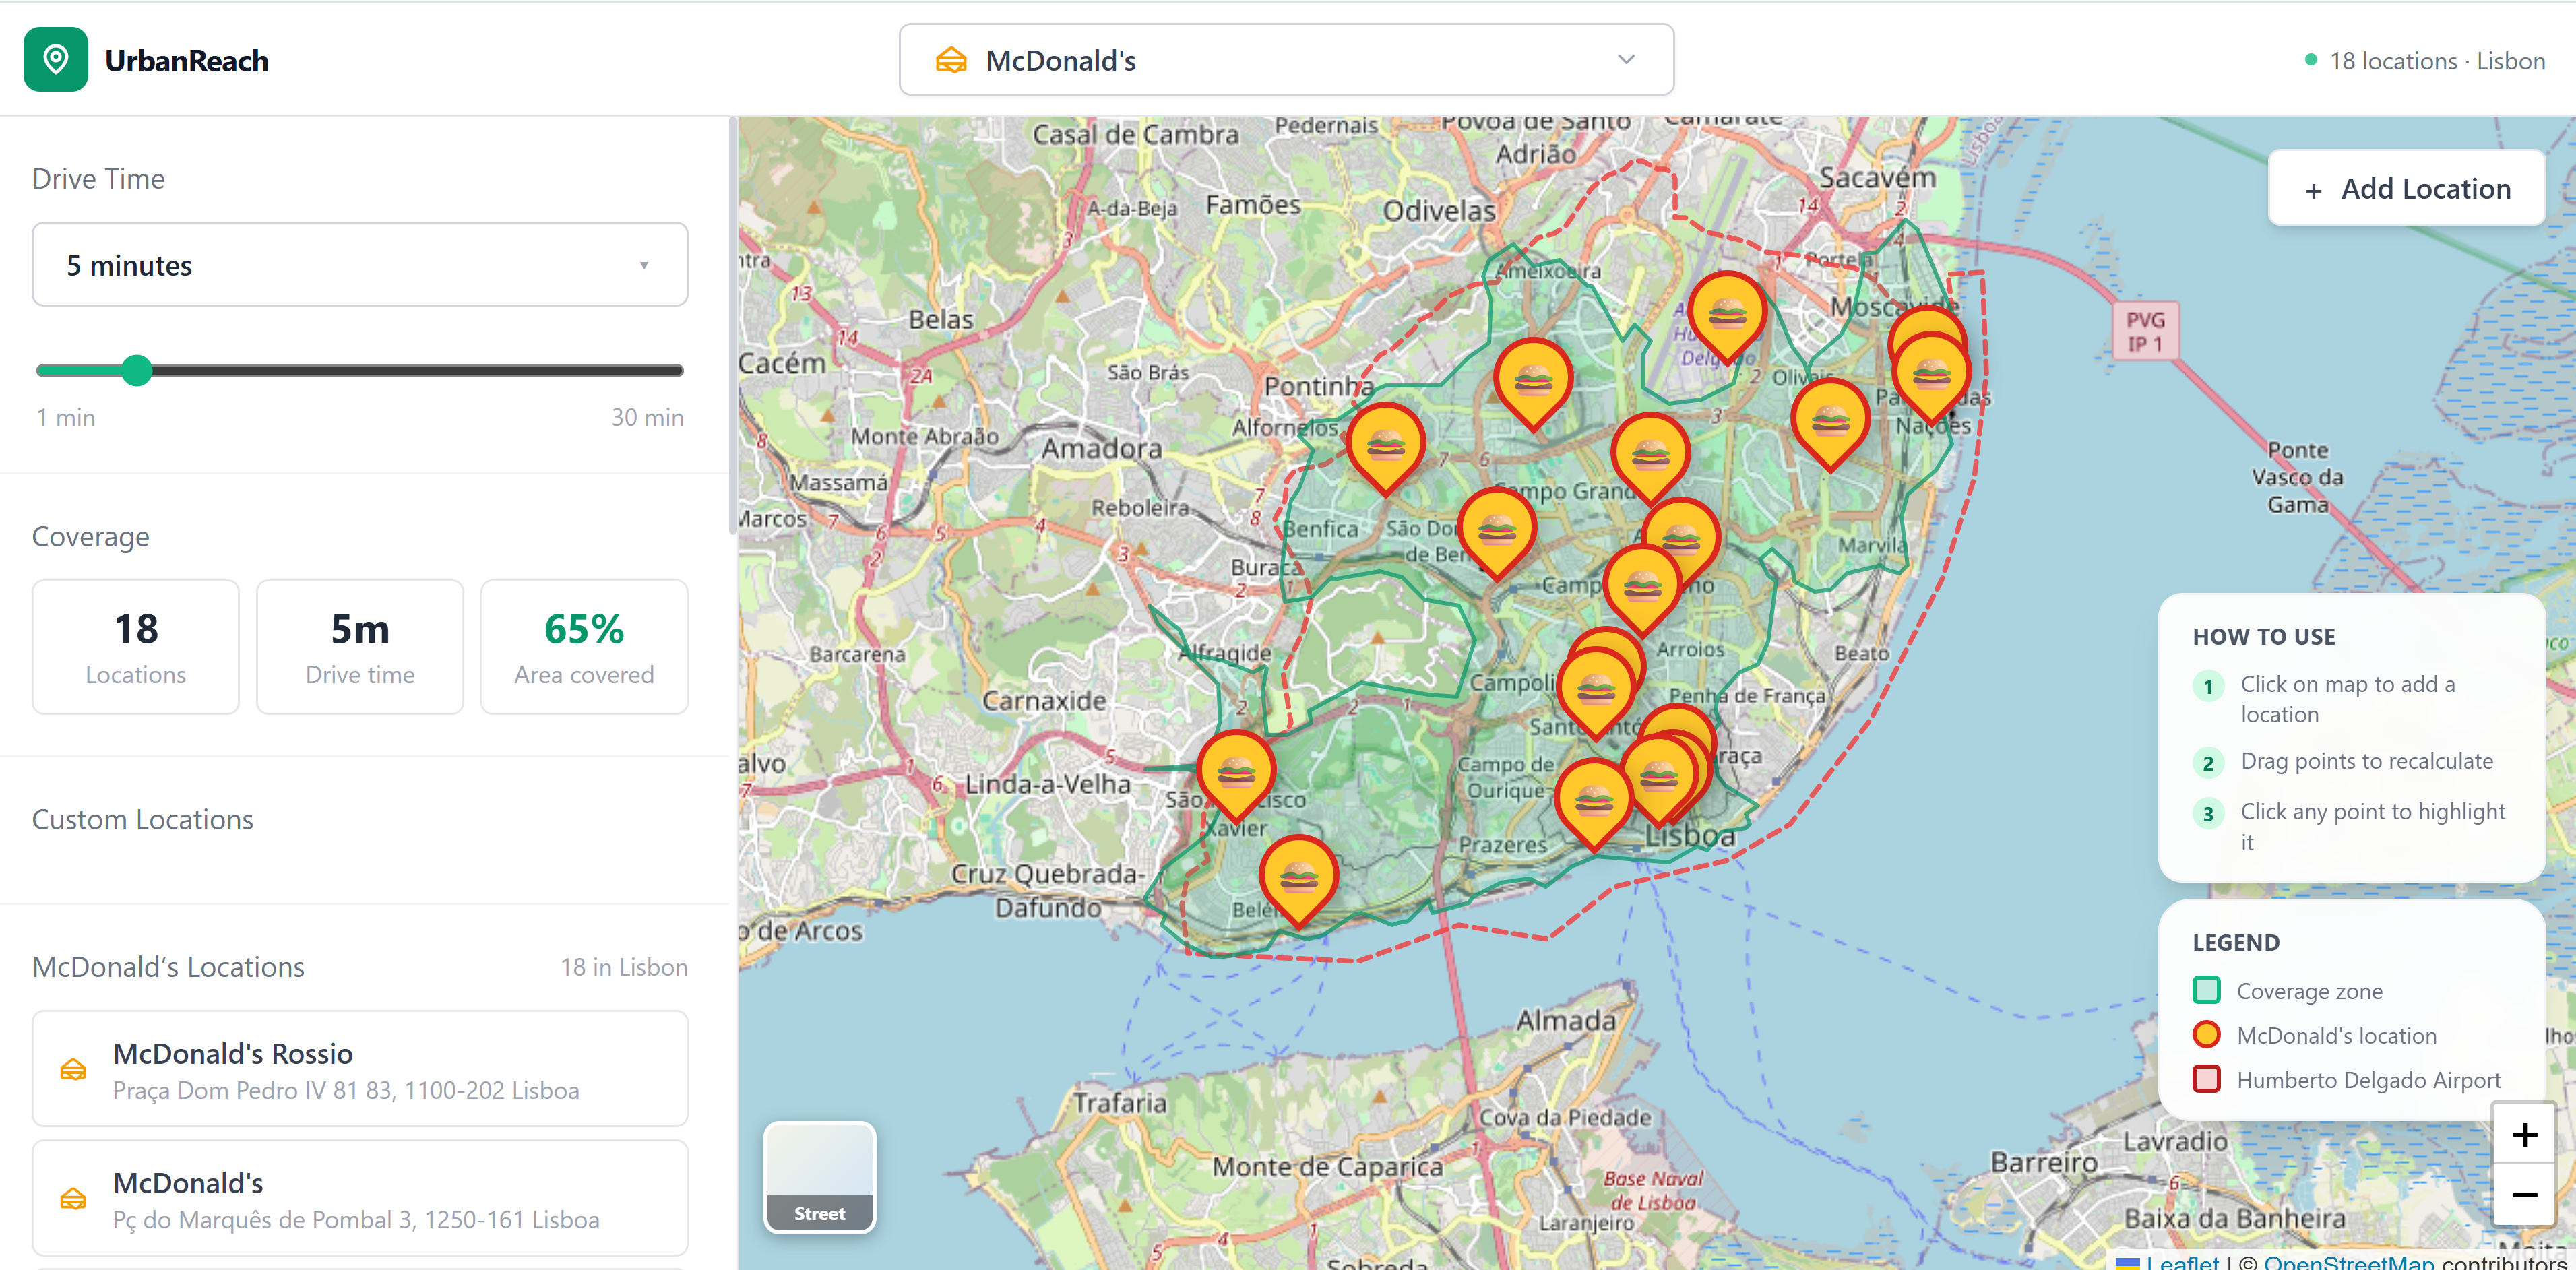
Task: Switch map layer using Street thumbnail
Action: tap(819, 1178)
